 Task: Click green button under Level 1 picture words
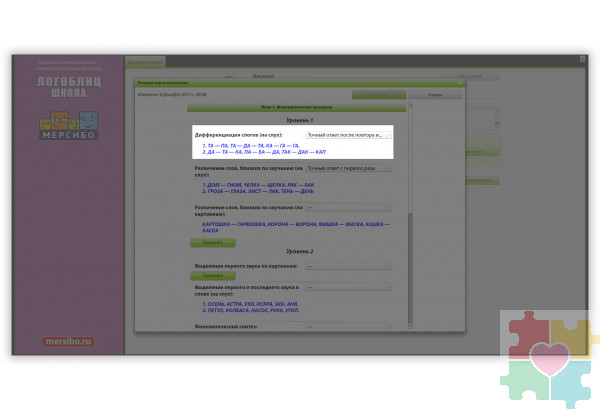[x=206, y=242]
